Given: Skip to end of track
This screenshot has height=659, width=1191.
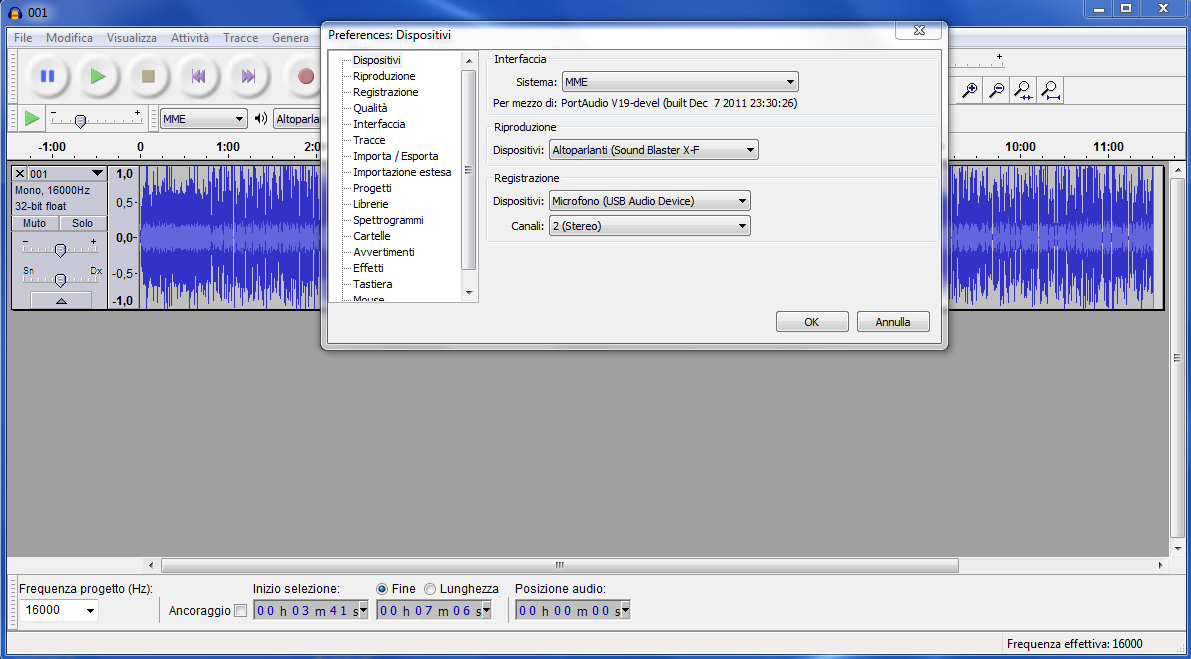Looking at the screenshot, I should click(248, 76).
